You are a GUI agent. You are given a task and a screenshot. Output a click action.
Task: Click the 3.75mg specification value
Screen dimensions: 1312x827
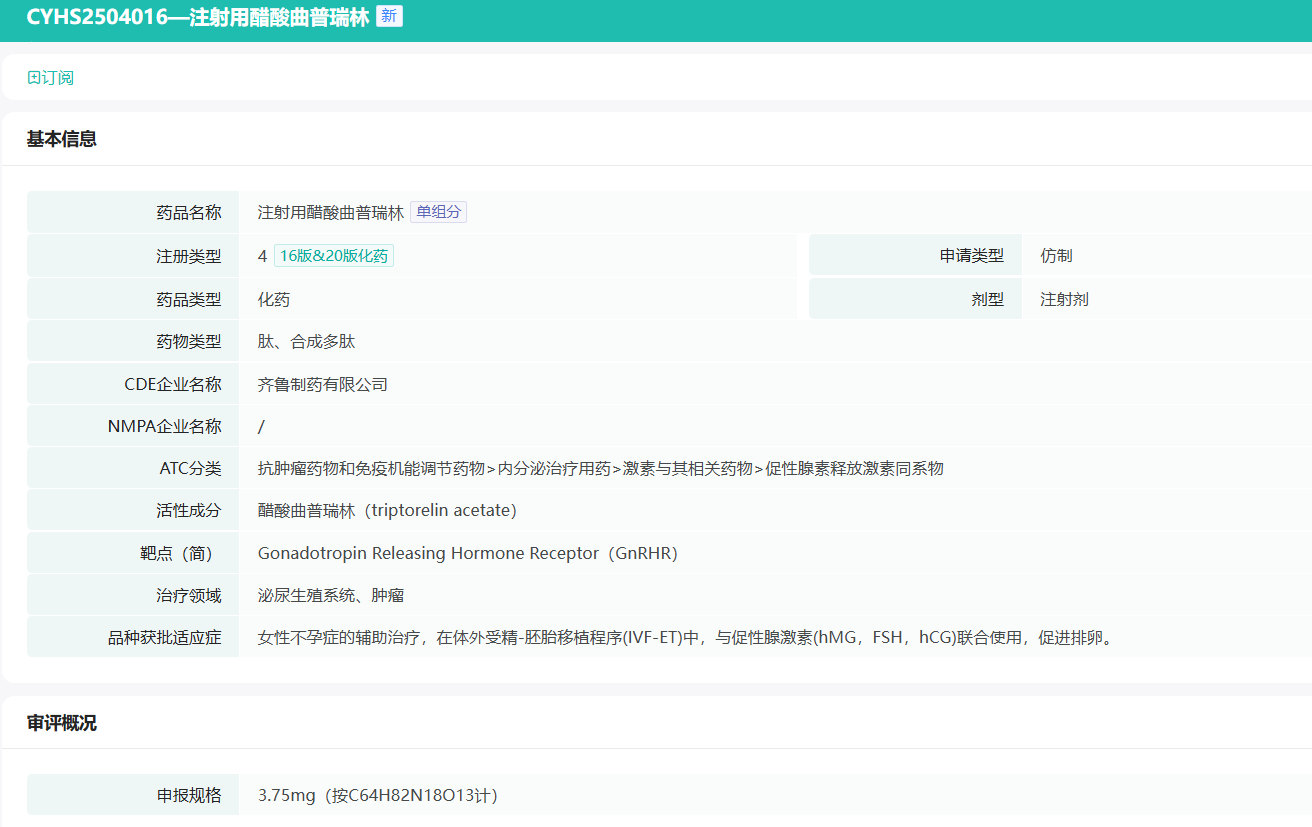(x=377, y=796)
